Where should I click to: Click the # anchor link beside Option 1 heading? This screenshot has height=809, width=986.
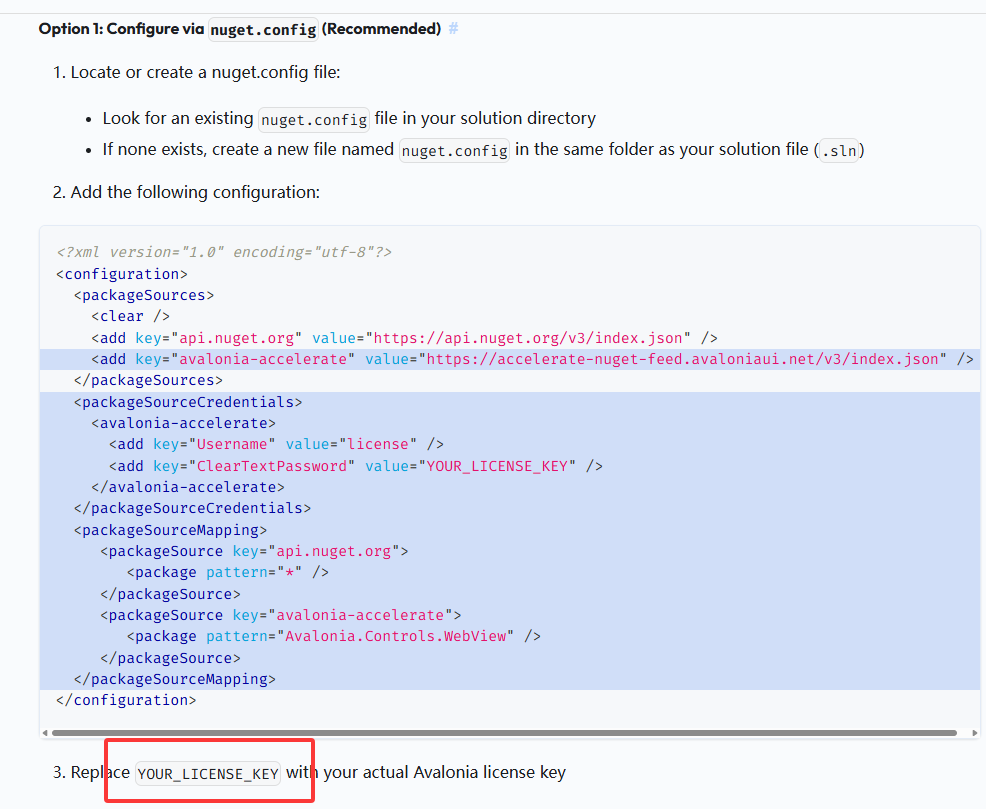pyautogui.click(x=453, y=29)
